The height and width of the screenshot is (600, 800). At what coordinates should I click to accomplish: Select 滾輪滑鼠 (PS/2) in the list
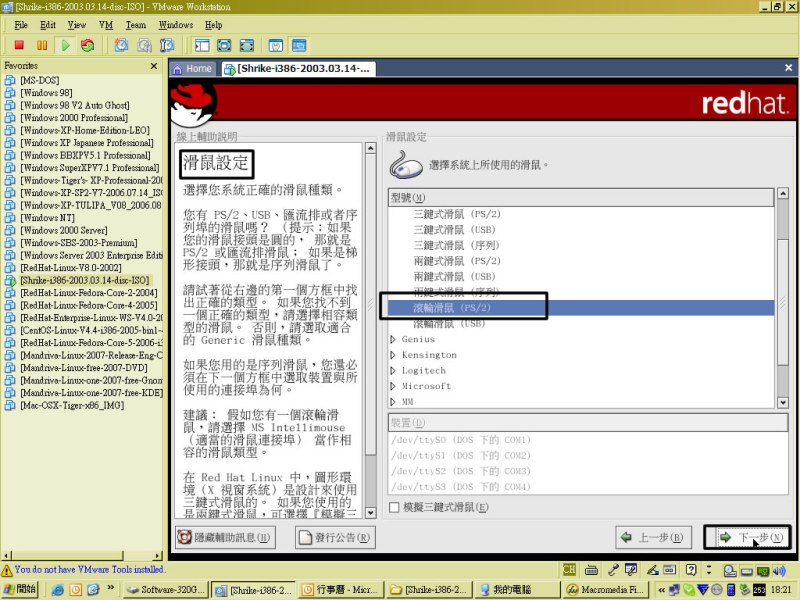point(581,308)
